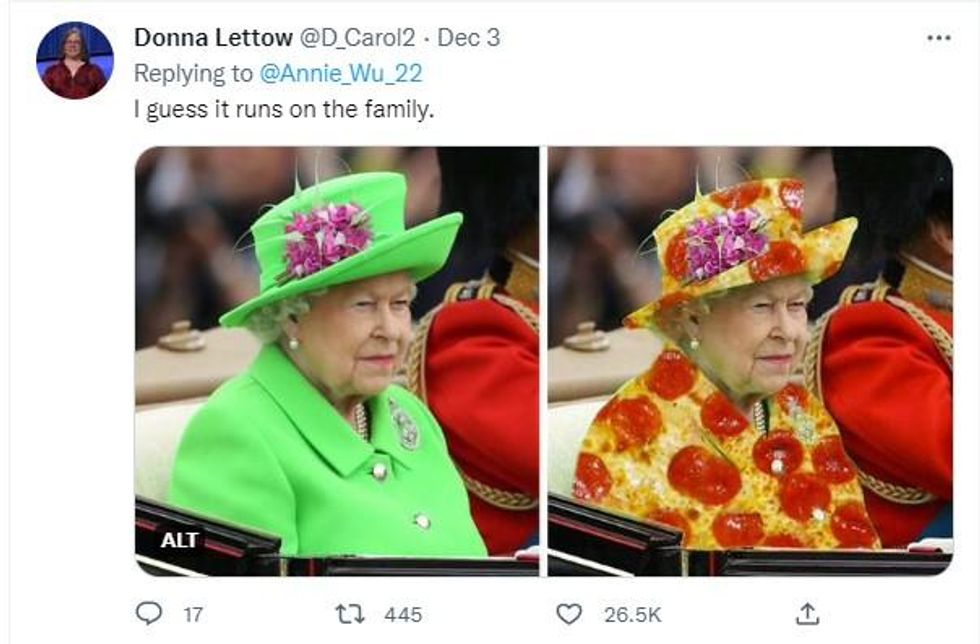Click the 26.5K likes count
The height and width of the screenshot is (644, 980).
coord(632,614)
